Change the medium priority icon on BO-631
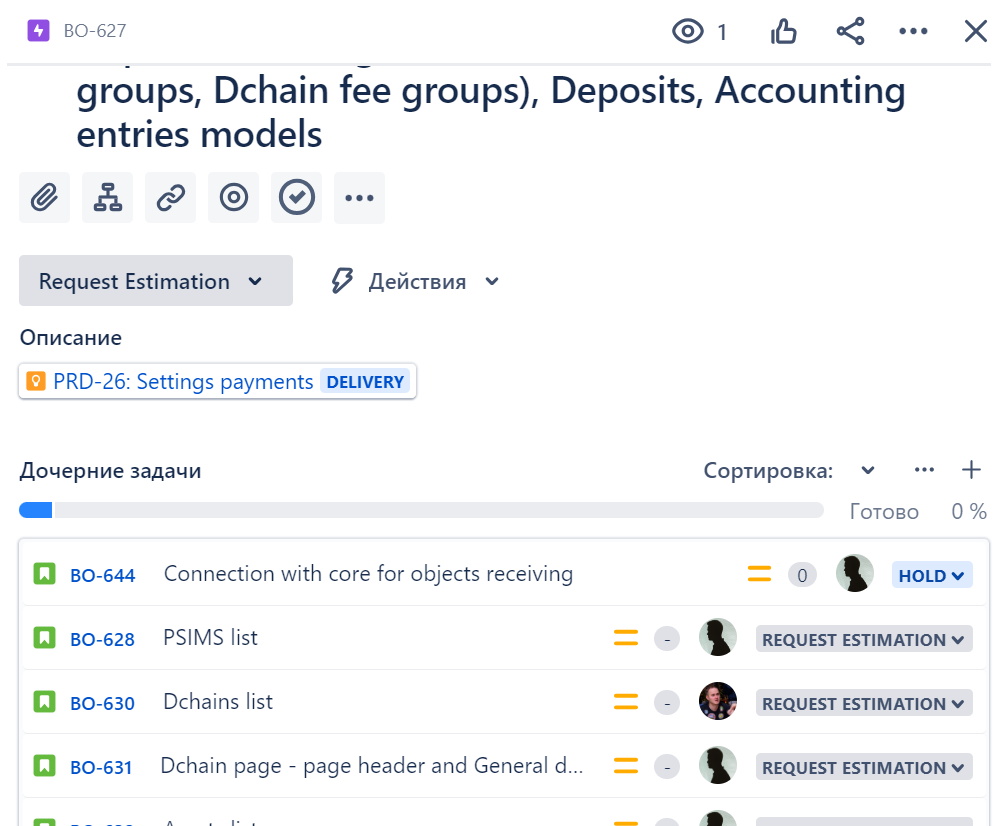993x826 pixels. click(626, 766)
